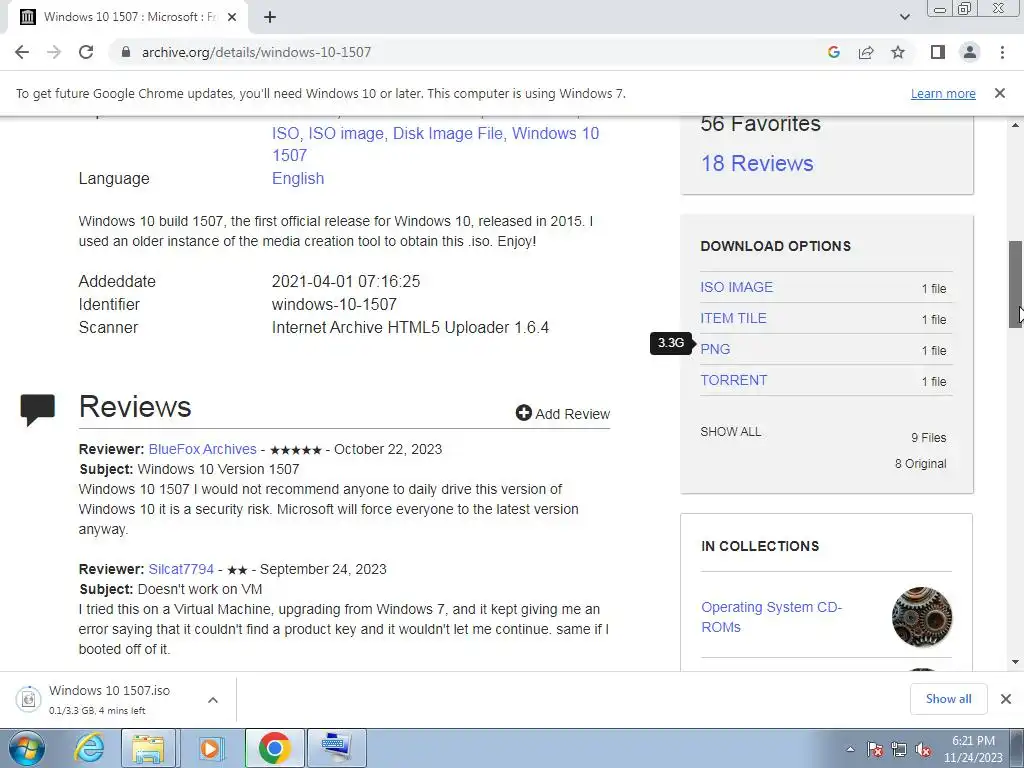Switch to the Windows 10 1507 tab
This screenshot has width=1024, height=768.
128,17
